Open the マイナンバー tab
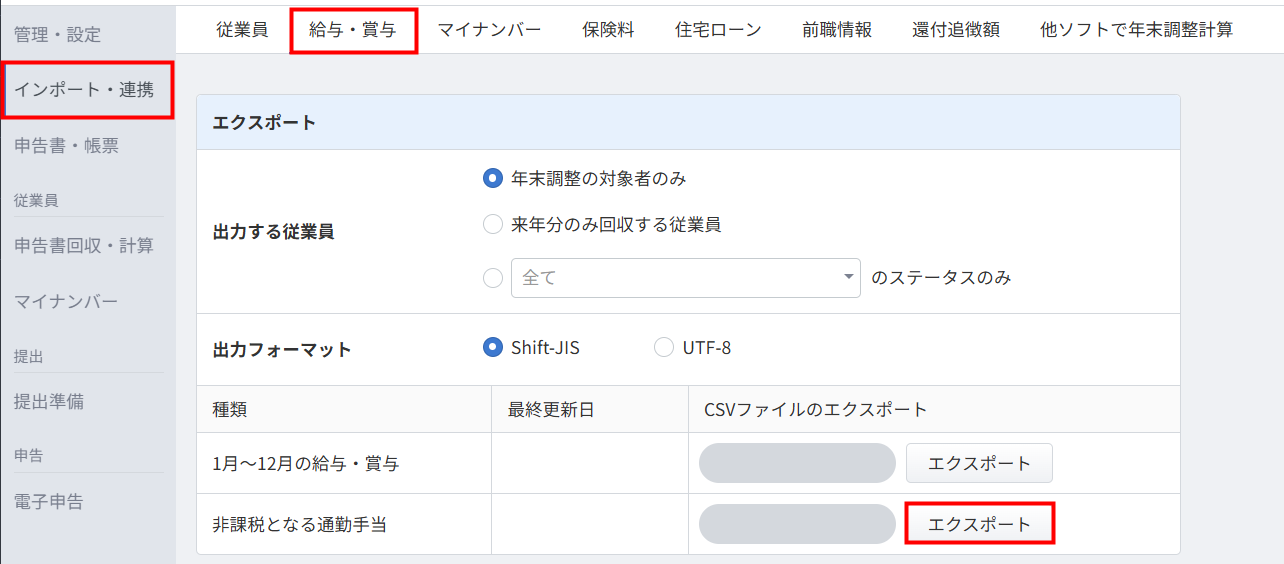Image resolution: width=1284 pixels, height=564 pixels. pyautogui.click(x=489, y=30)
